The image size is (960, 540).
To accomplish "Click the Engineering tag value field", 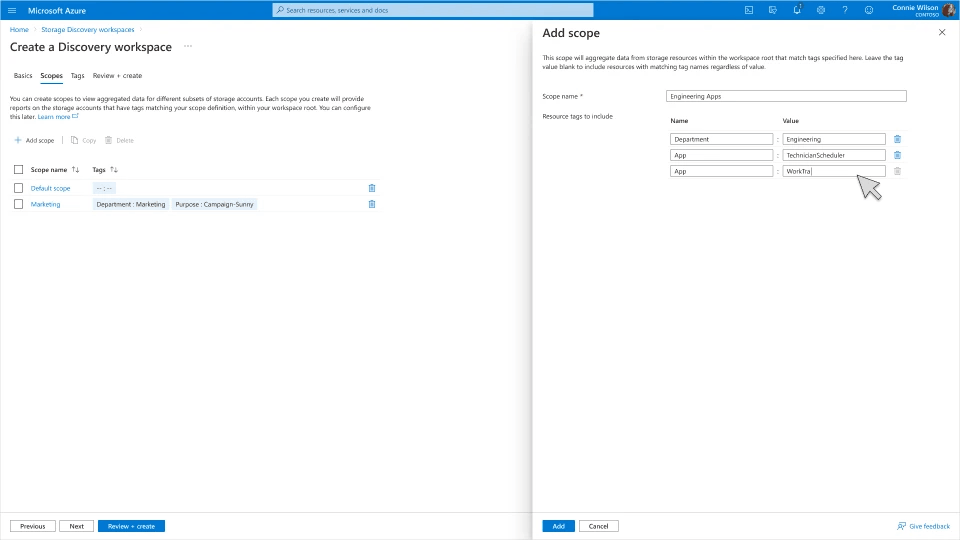I will [834, 139].
